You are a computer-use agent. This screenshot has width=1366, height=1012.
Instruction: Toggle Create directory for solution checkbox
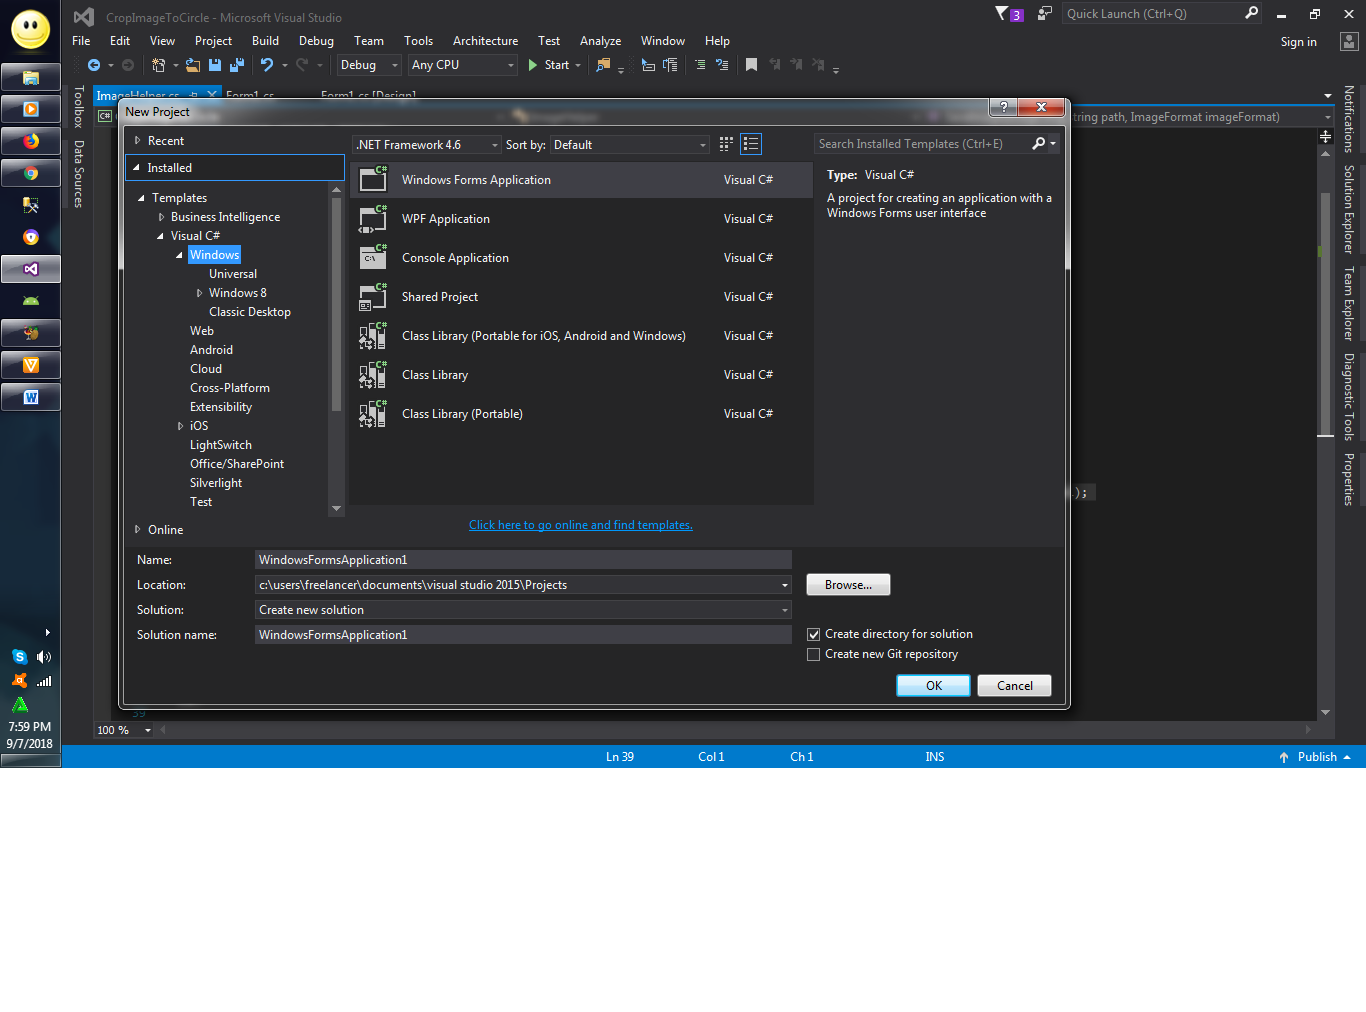coord(814,634)
